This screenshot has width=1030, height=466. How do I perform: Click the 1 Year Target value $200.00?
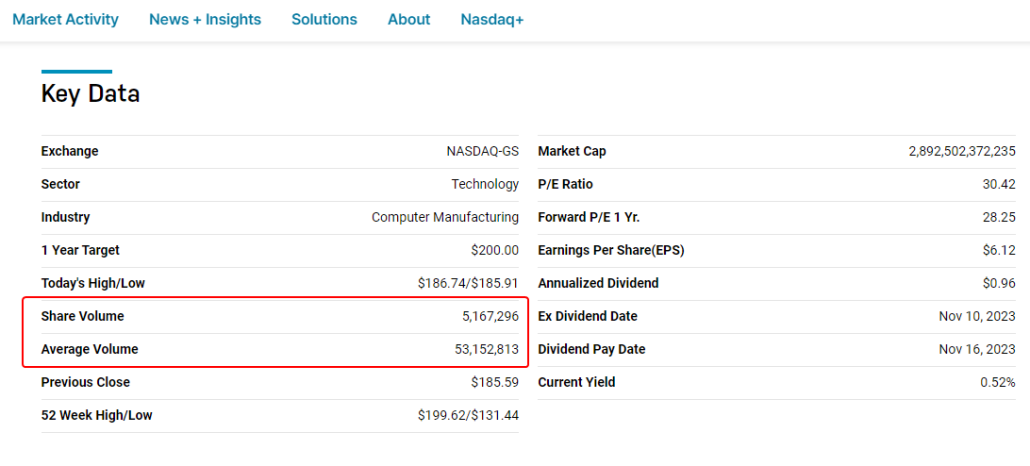pyautogui.click(x=495, y=250)
